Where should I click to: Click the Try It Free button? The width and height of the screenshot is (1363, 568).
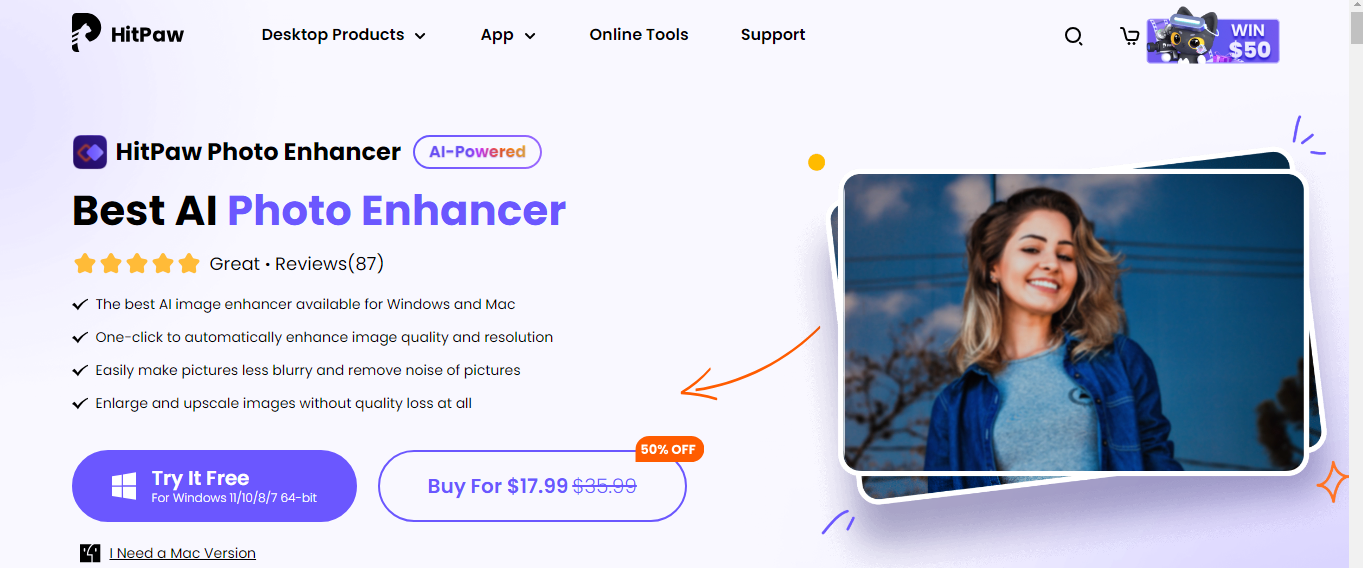(214, 486)
